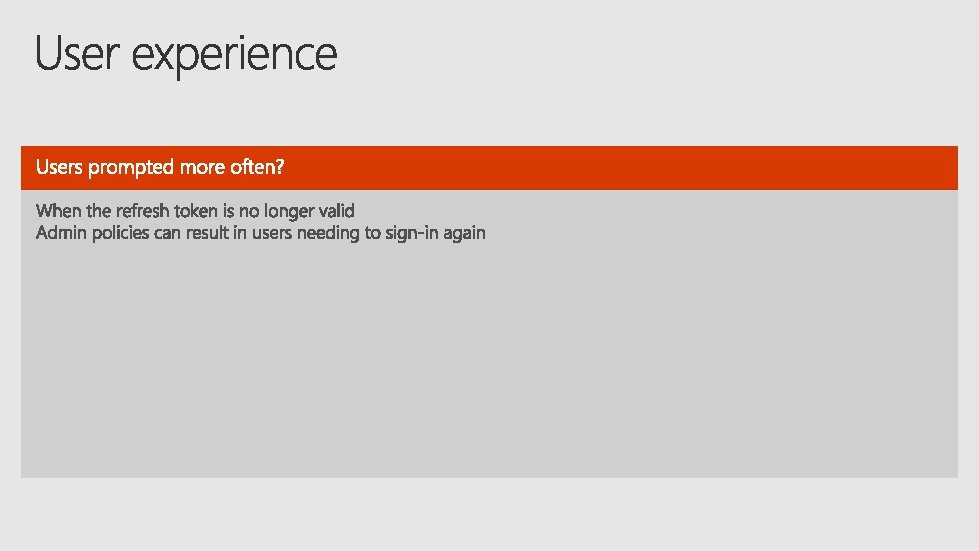The width and height of the screenshot is (979, 551).
Task: Click the empty gray content panel area
Action: (x=490, y=362)
